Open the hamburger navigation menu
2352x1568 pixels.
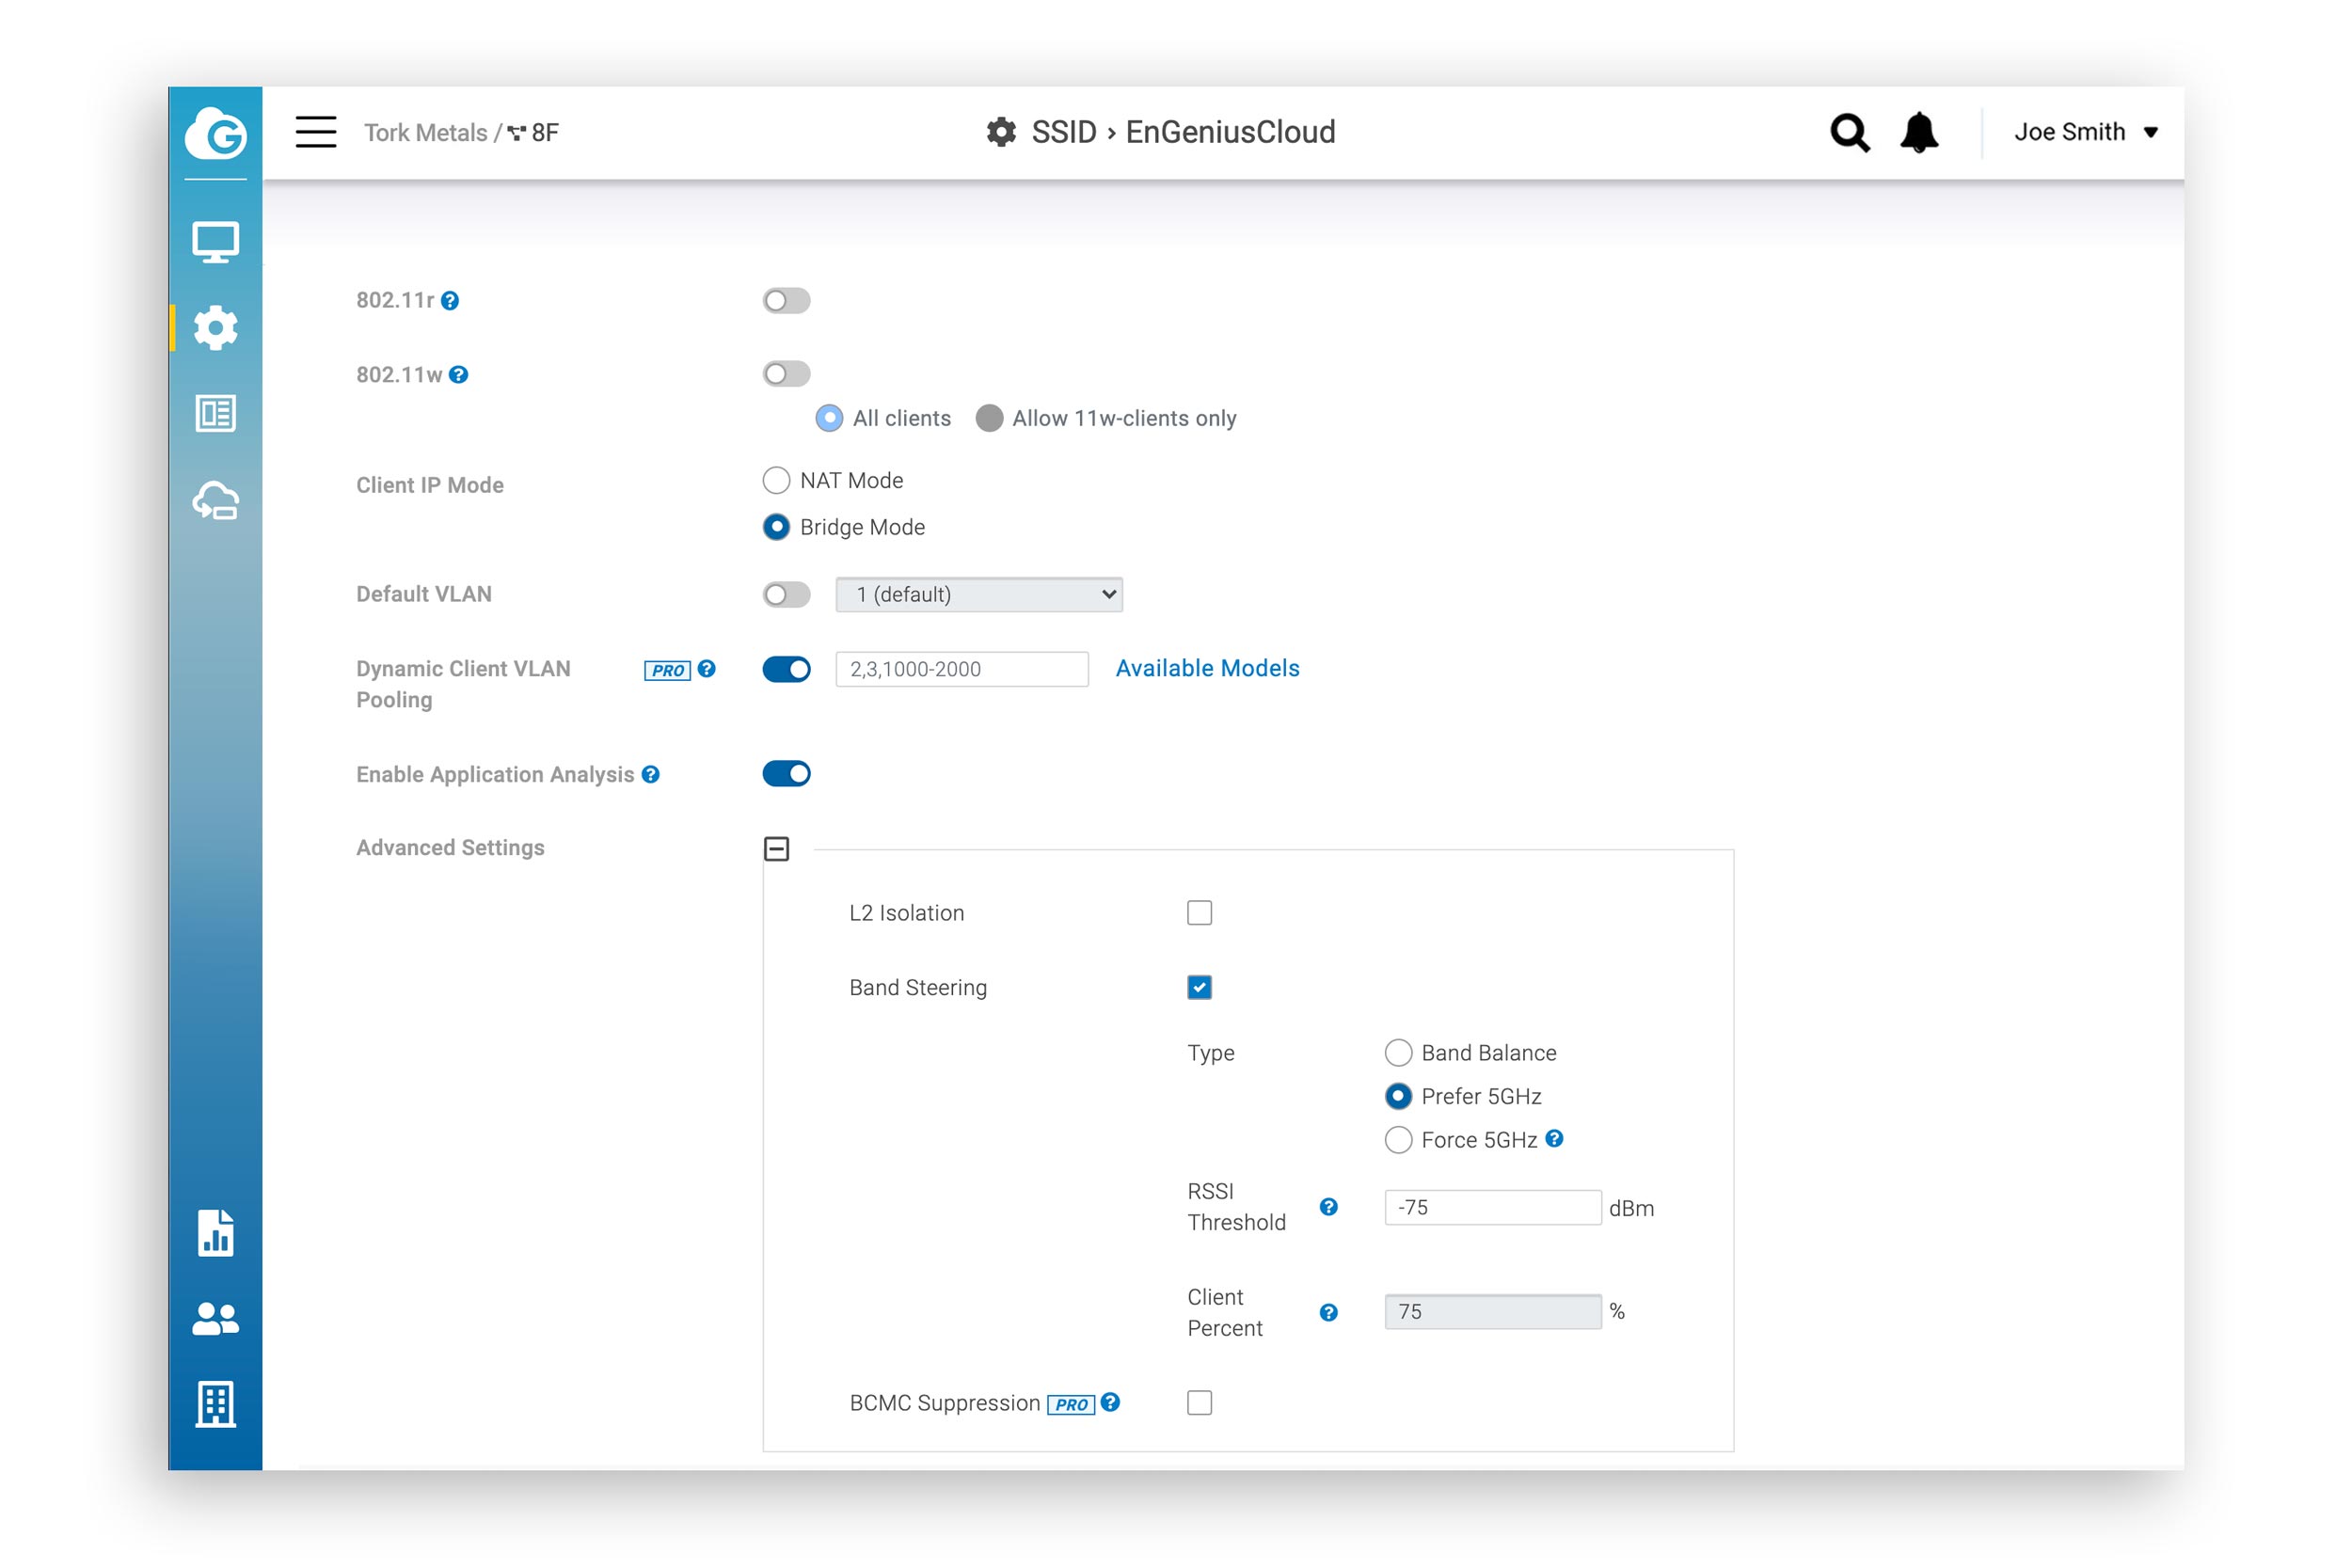click(x=316, y=132)
